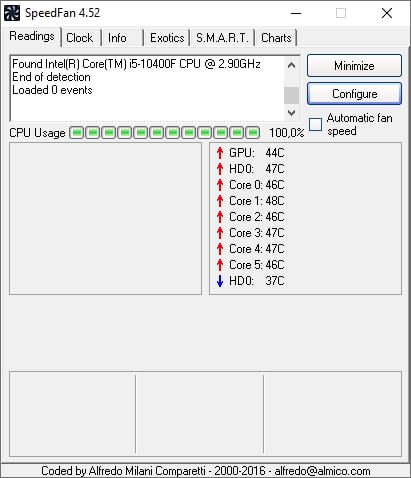This screenshot has height=478, width=411.
Task: Click the 'Core 1: 48C' reading
Action: pos(257,201)
